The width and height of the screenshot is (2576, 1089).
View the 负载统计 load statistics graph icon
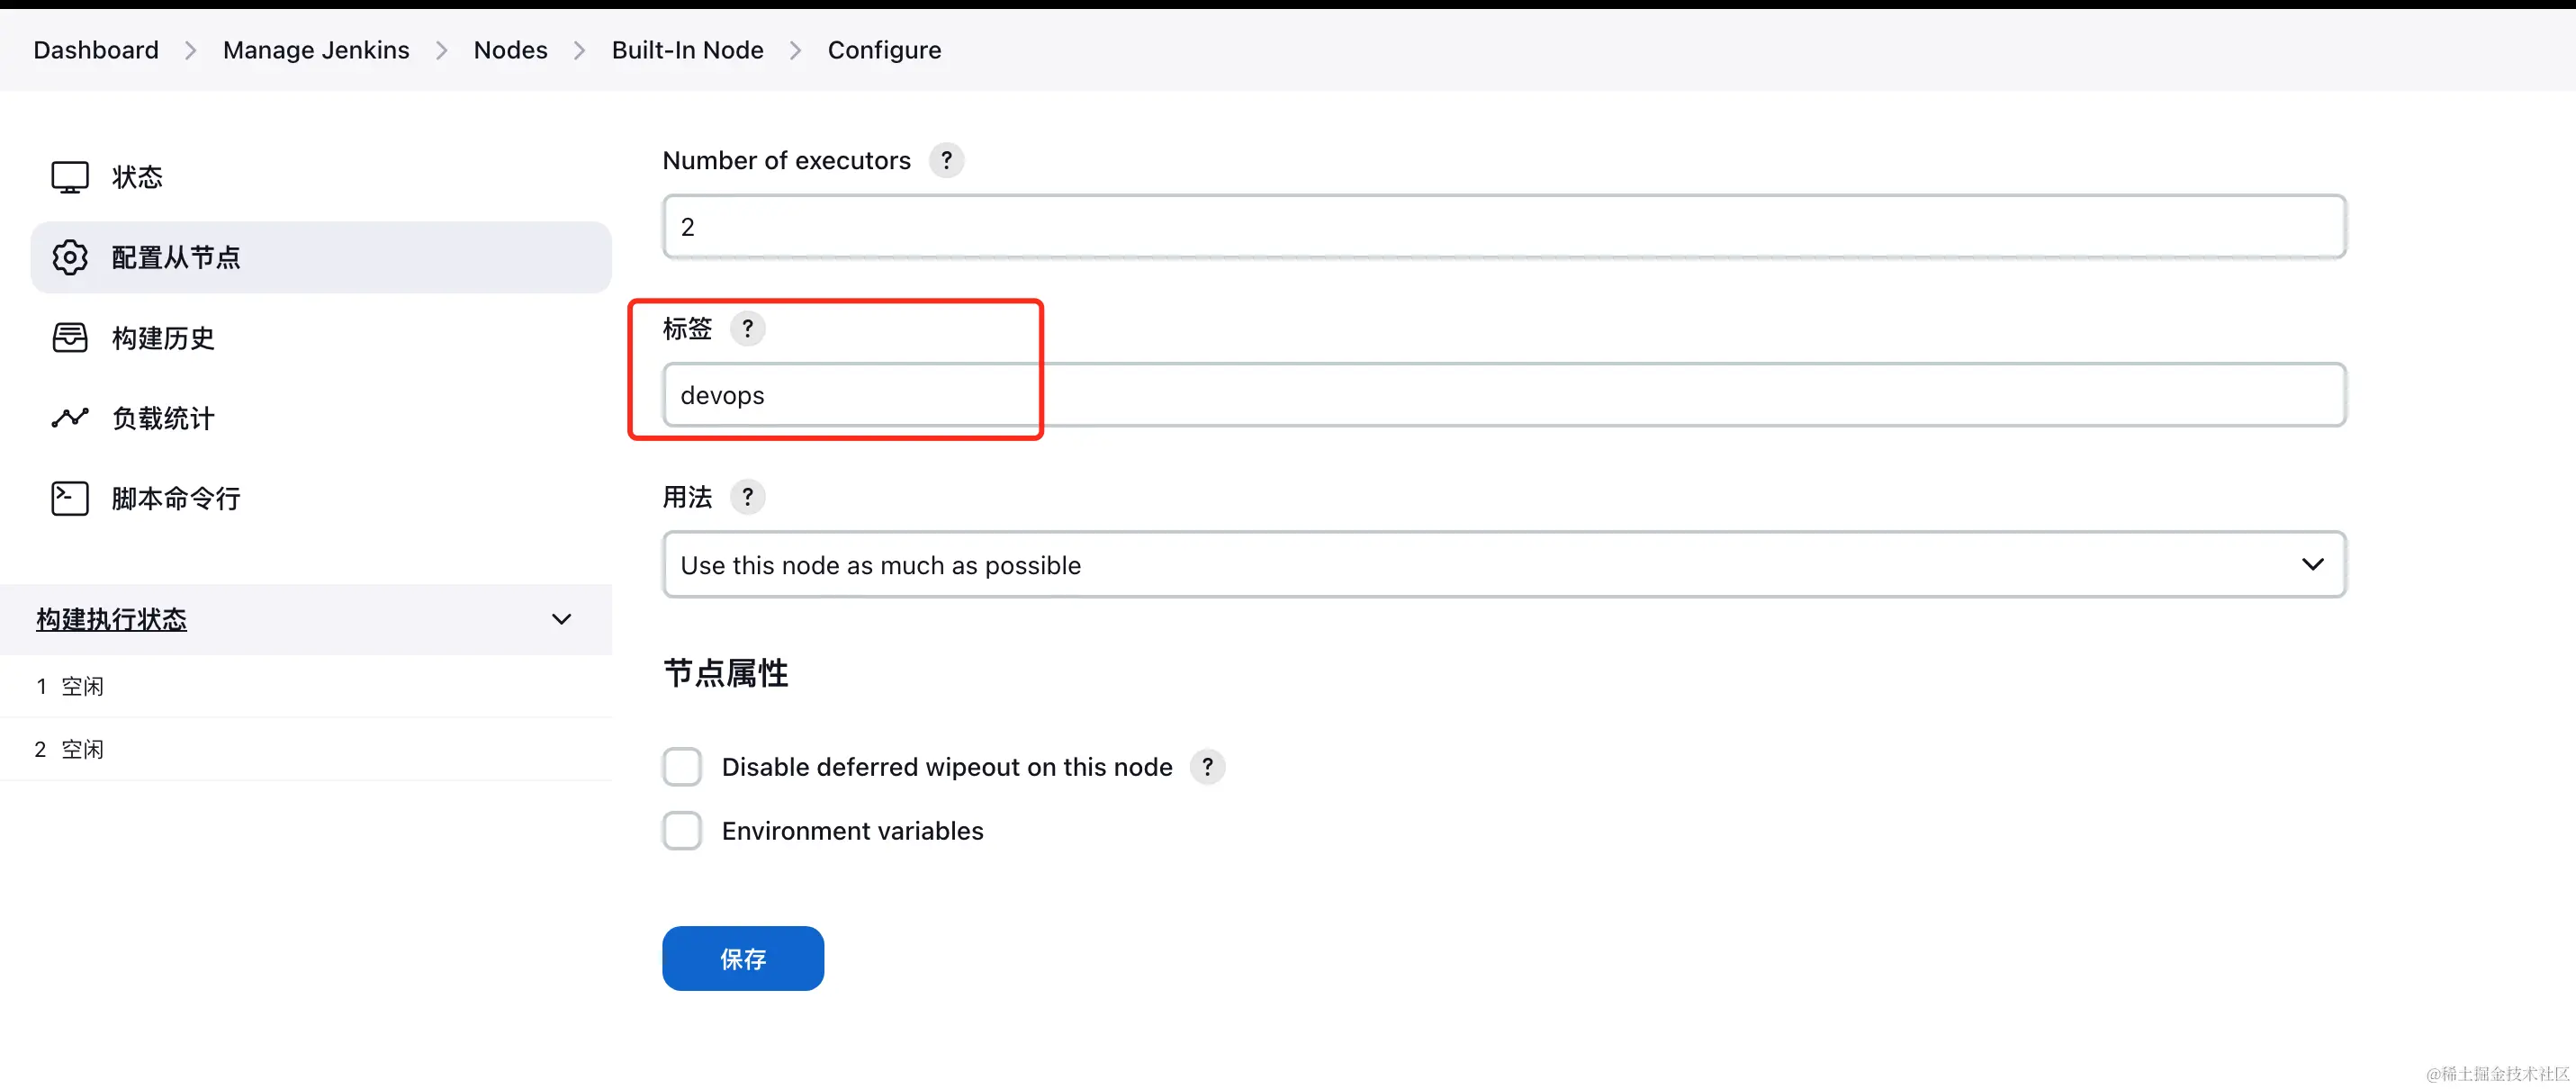coord(70,417)
